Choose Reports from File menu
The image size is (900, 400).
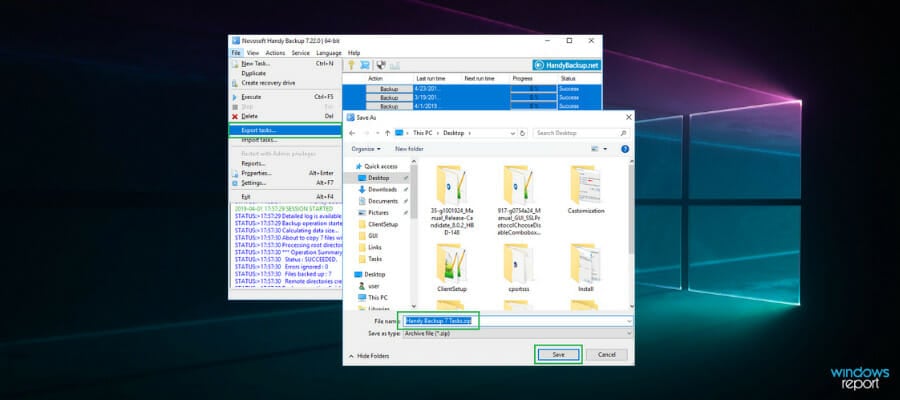point(285,164)
